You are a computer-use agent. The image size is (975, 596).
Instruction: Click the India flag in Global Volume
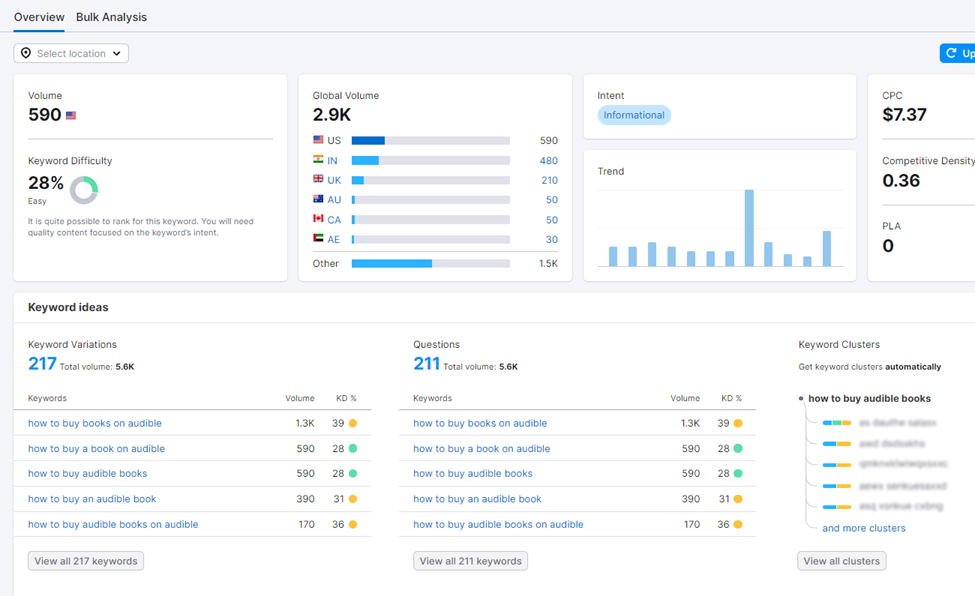click(x=318, y=160)
